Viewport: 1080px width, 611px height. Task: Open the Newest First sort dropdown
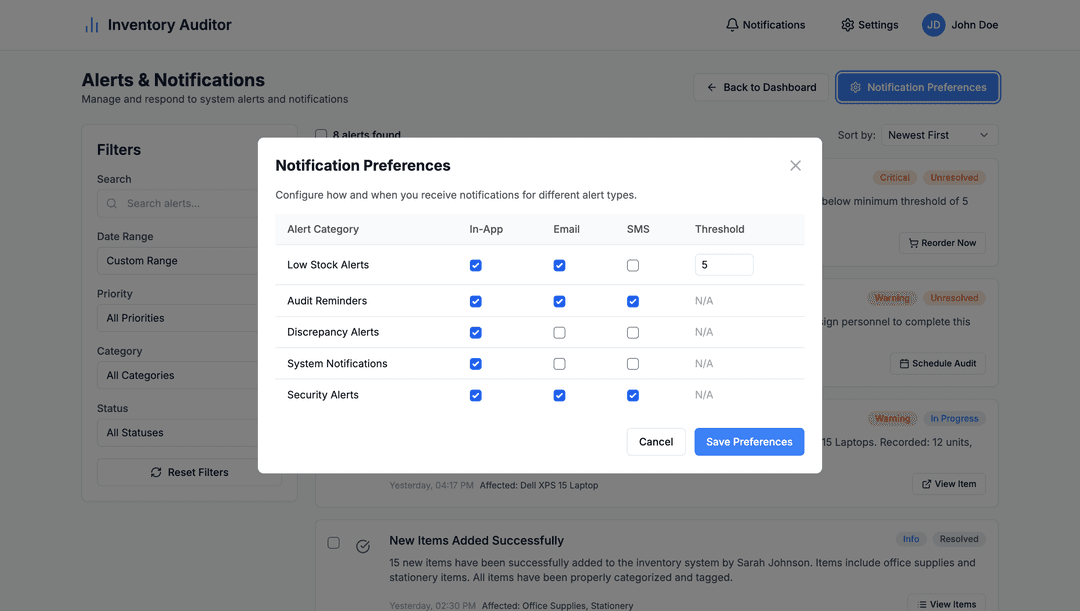click(x=938, y=134)
